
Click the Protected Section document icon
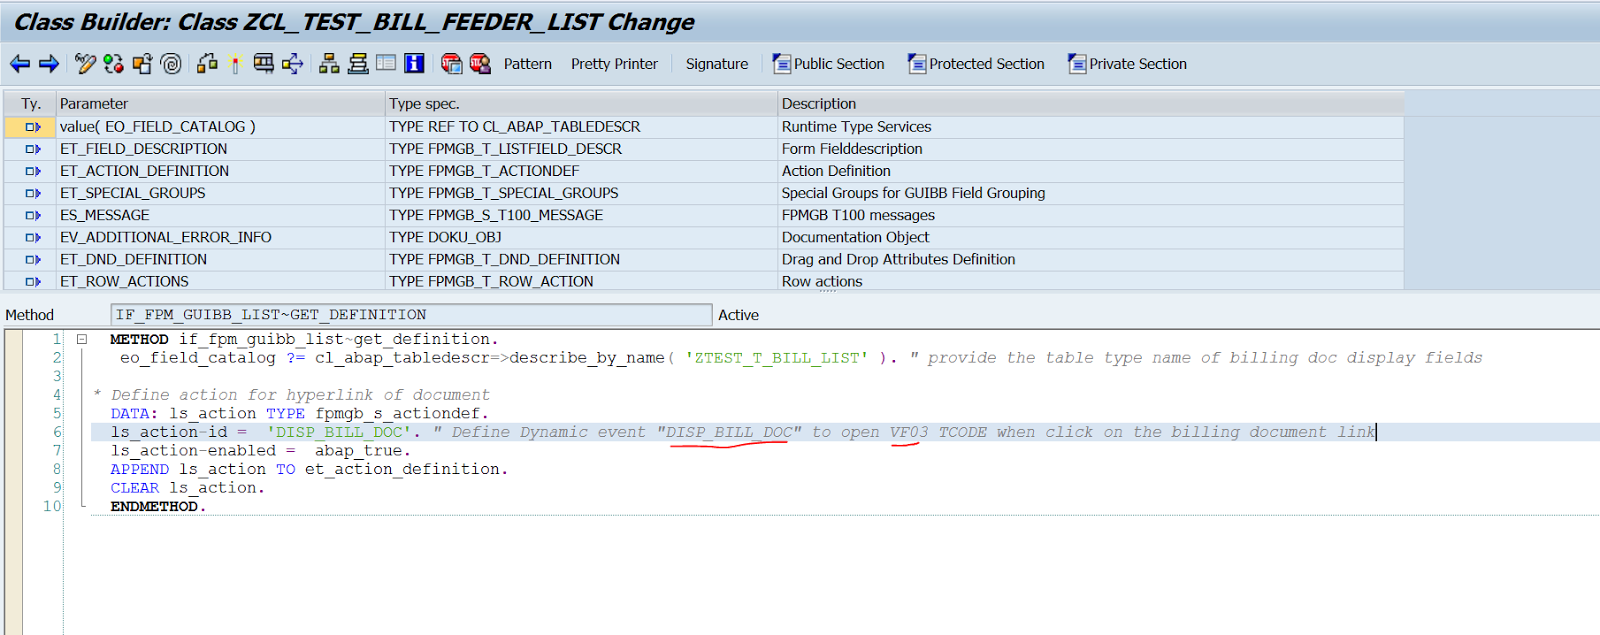pyautogui.click(x=917, y=64)
